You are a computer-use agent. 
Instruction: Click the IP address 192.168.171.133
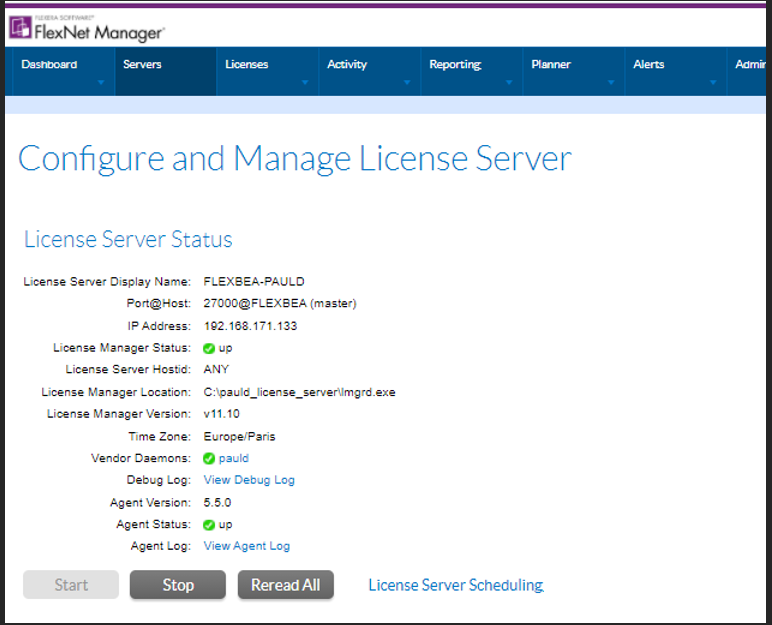pyautogui.click(x=251, y=326)
